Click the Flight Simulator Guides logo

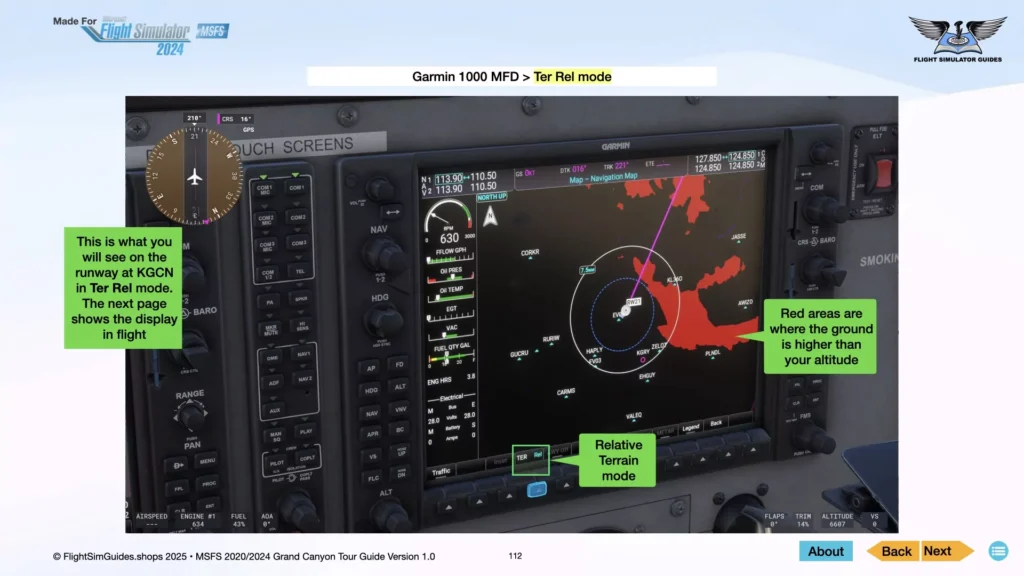pyautogui.click(x=957, y=38)
